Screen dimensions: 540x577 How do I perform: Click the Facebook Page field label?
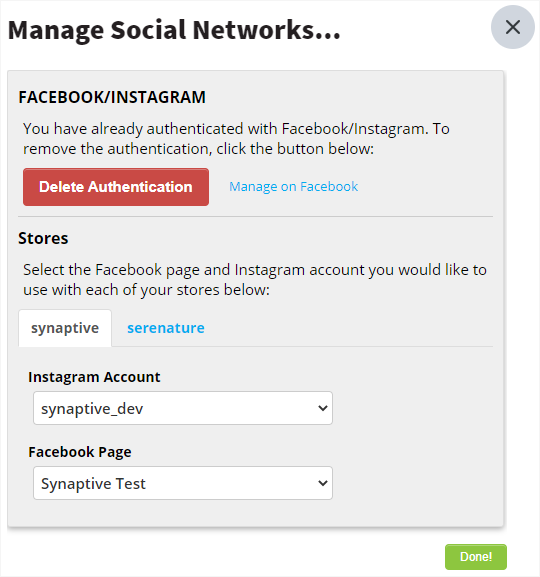pyautogui.click(x=80, y=452)
